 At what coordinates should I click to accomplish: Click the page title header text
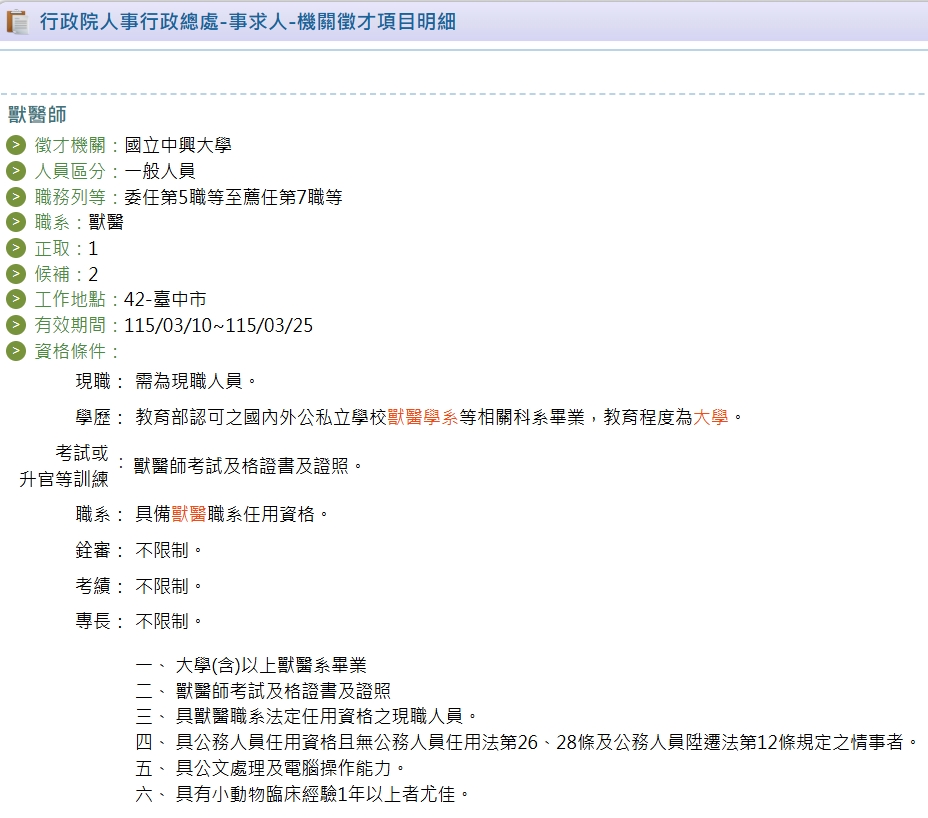click(248, 21)
